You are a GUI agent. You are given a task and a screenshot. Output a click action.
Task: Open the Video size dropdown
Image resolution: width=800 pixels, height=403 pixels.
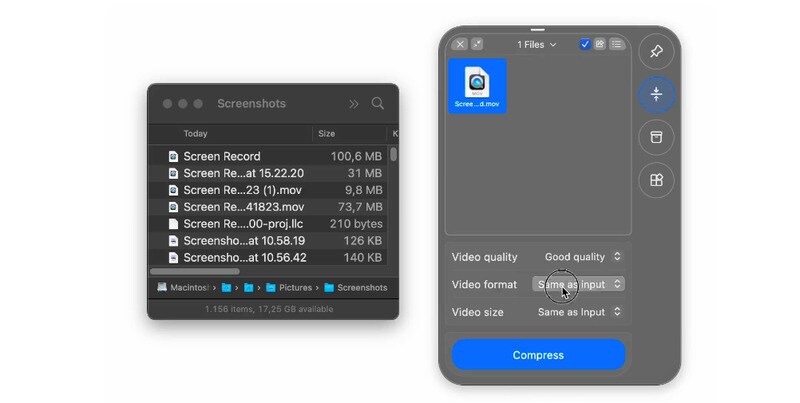[x=579, y=312]
